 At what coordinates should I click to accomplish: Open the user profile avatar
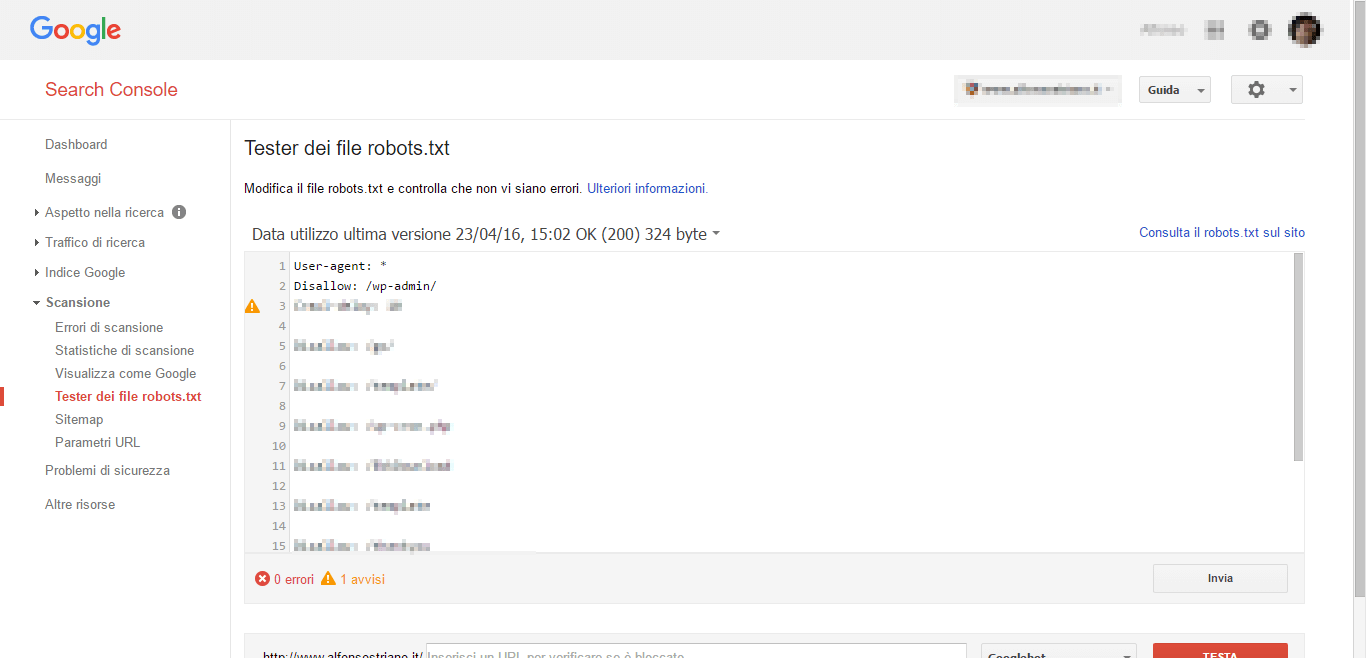[1305, 30]
